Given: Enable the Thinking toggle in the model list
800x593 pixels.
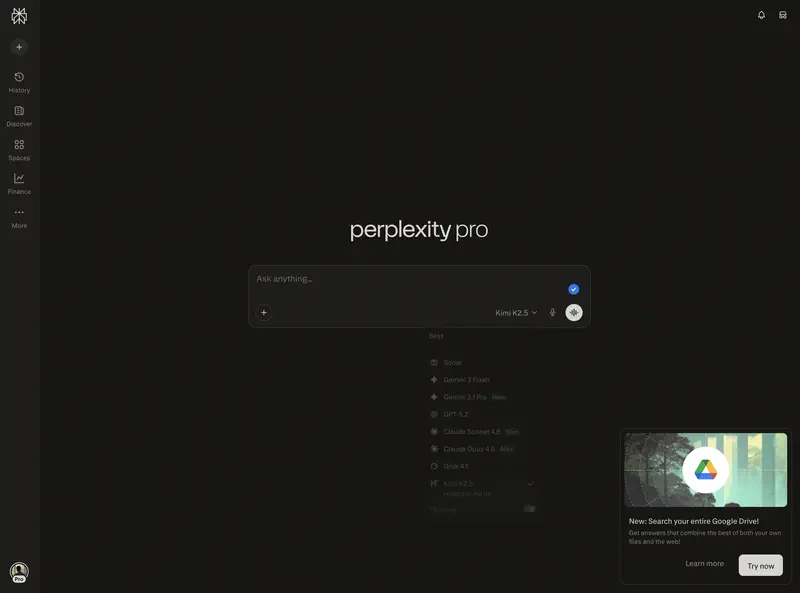Looking at the screenshot, I should (529, 508).
